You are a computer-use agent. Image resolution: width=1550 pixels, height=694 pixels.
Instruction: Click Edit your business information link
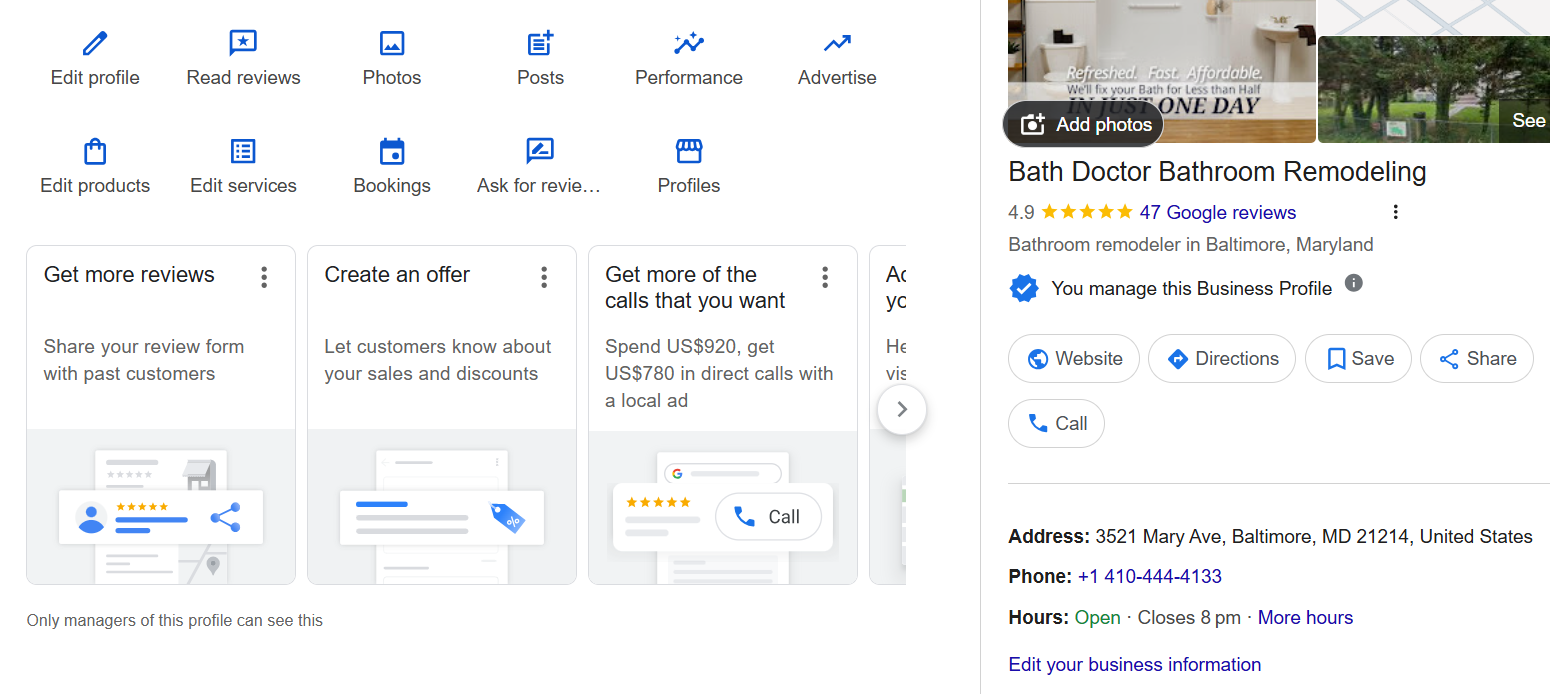pos(1135,665)
